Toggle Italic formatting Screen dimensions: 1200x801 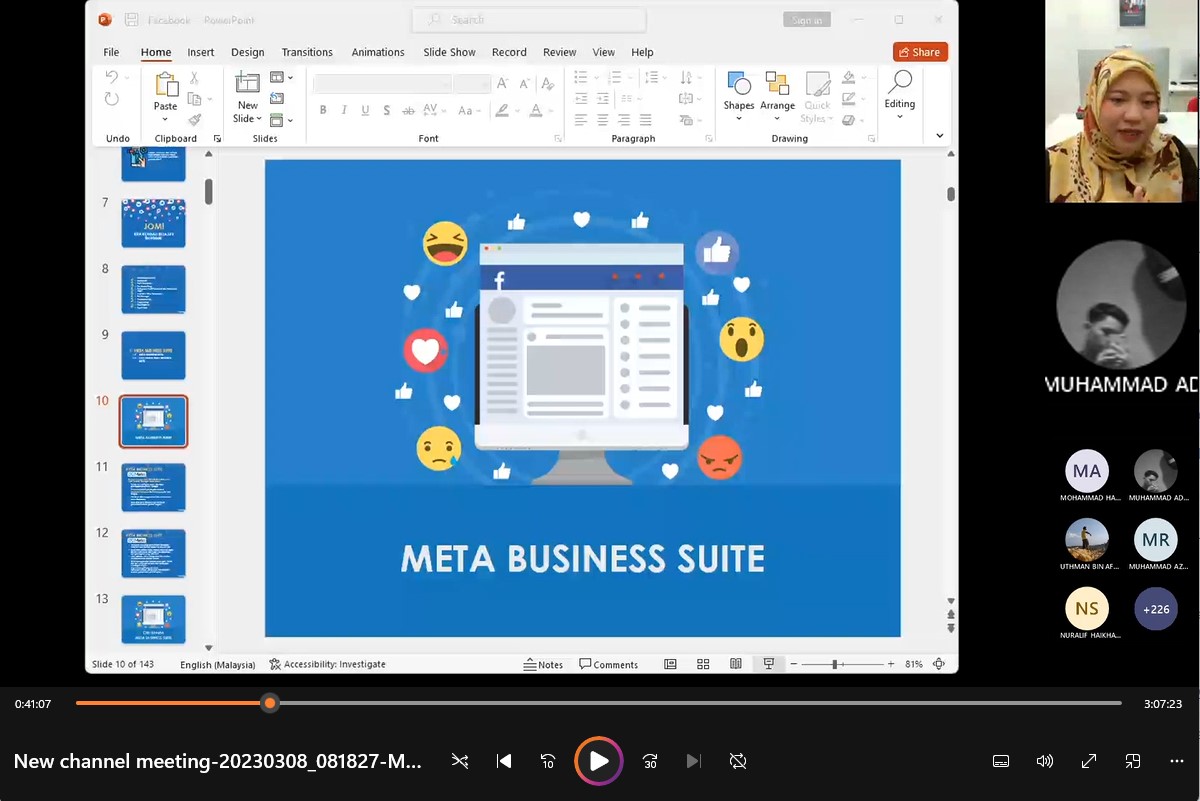pyautogui.click(x=344, y=110)
